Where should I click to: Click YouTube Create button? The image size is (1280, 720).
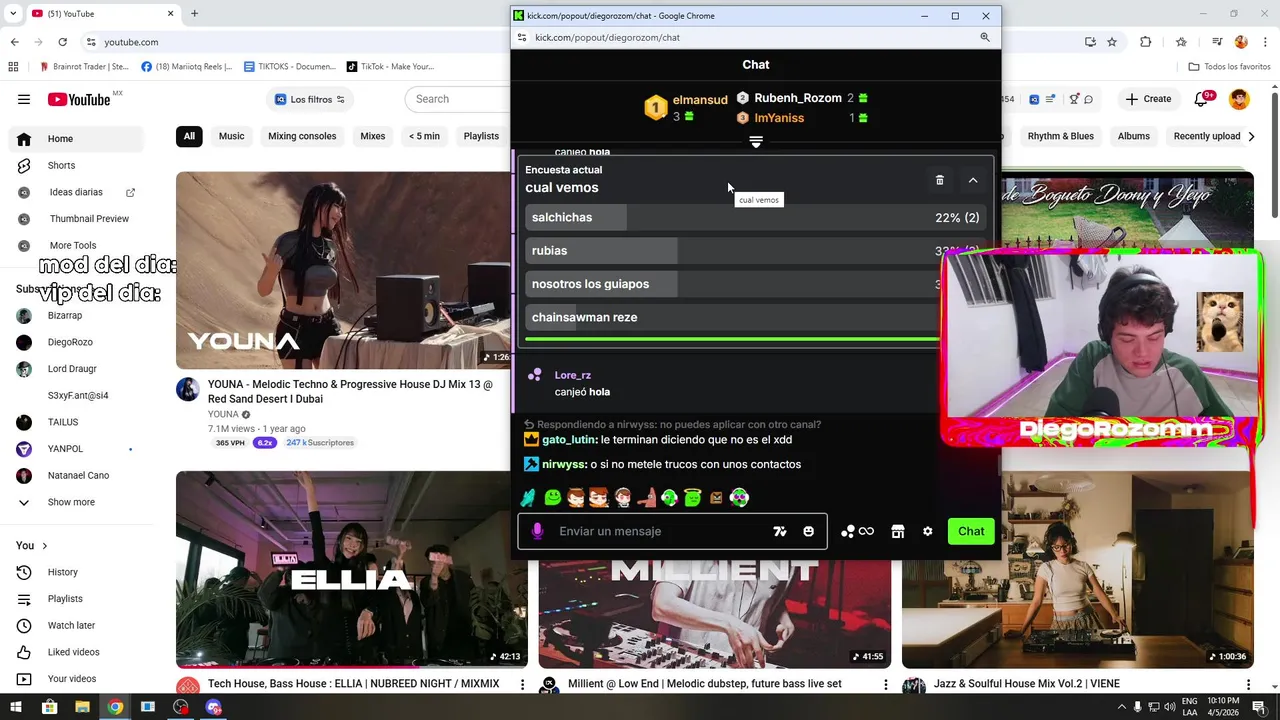tap(1148, 99)
